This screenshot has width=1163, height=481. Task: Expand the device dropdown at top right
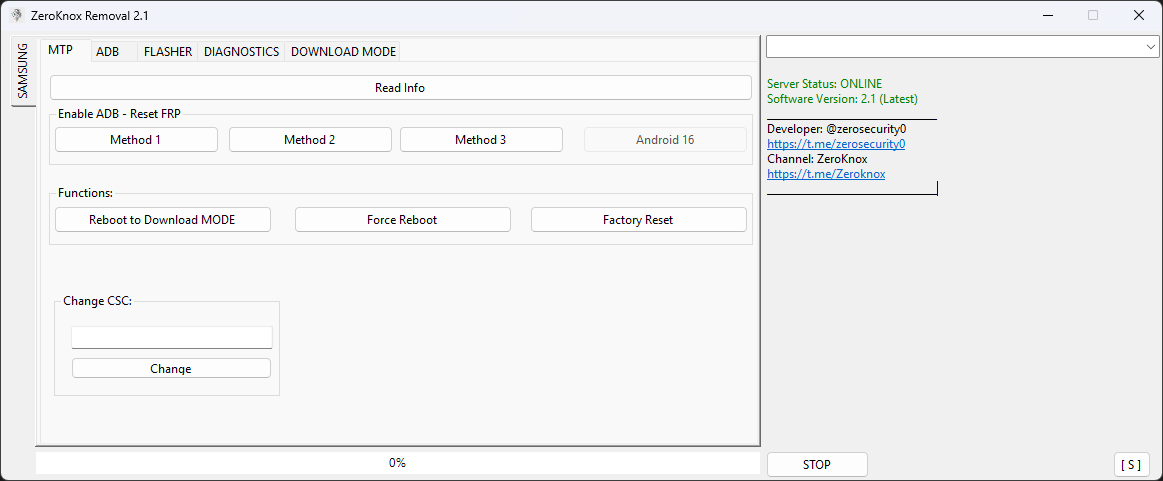click(x=1151, y=46)
